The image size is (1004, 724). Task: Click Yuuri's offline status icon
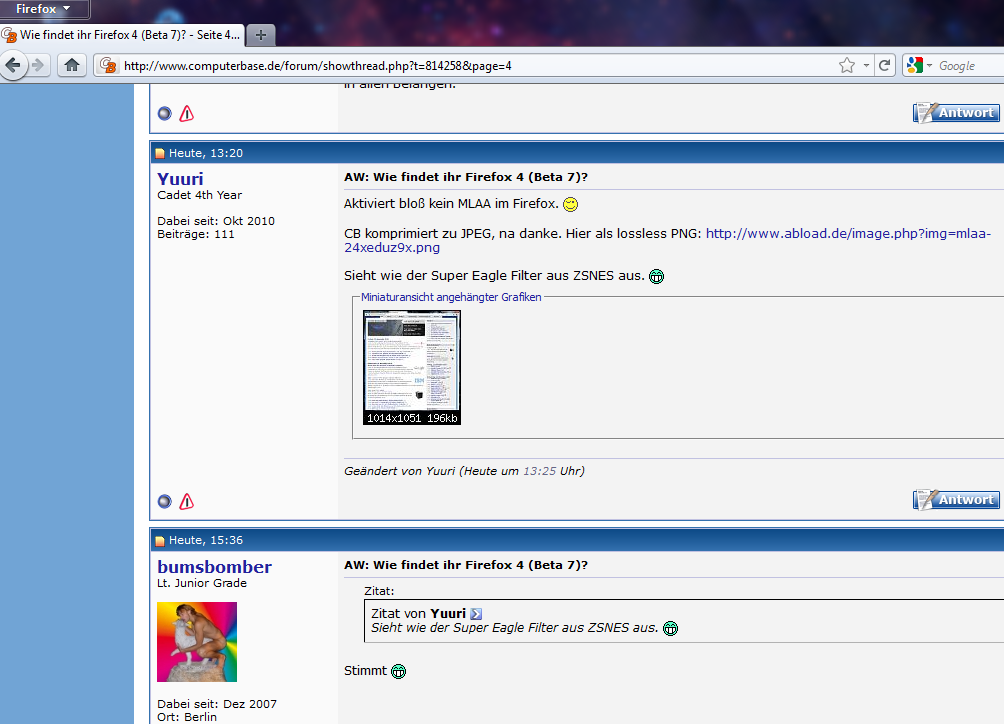[165, 501]
